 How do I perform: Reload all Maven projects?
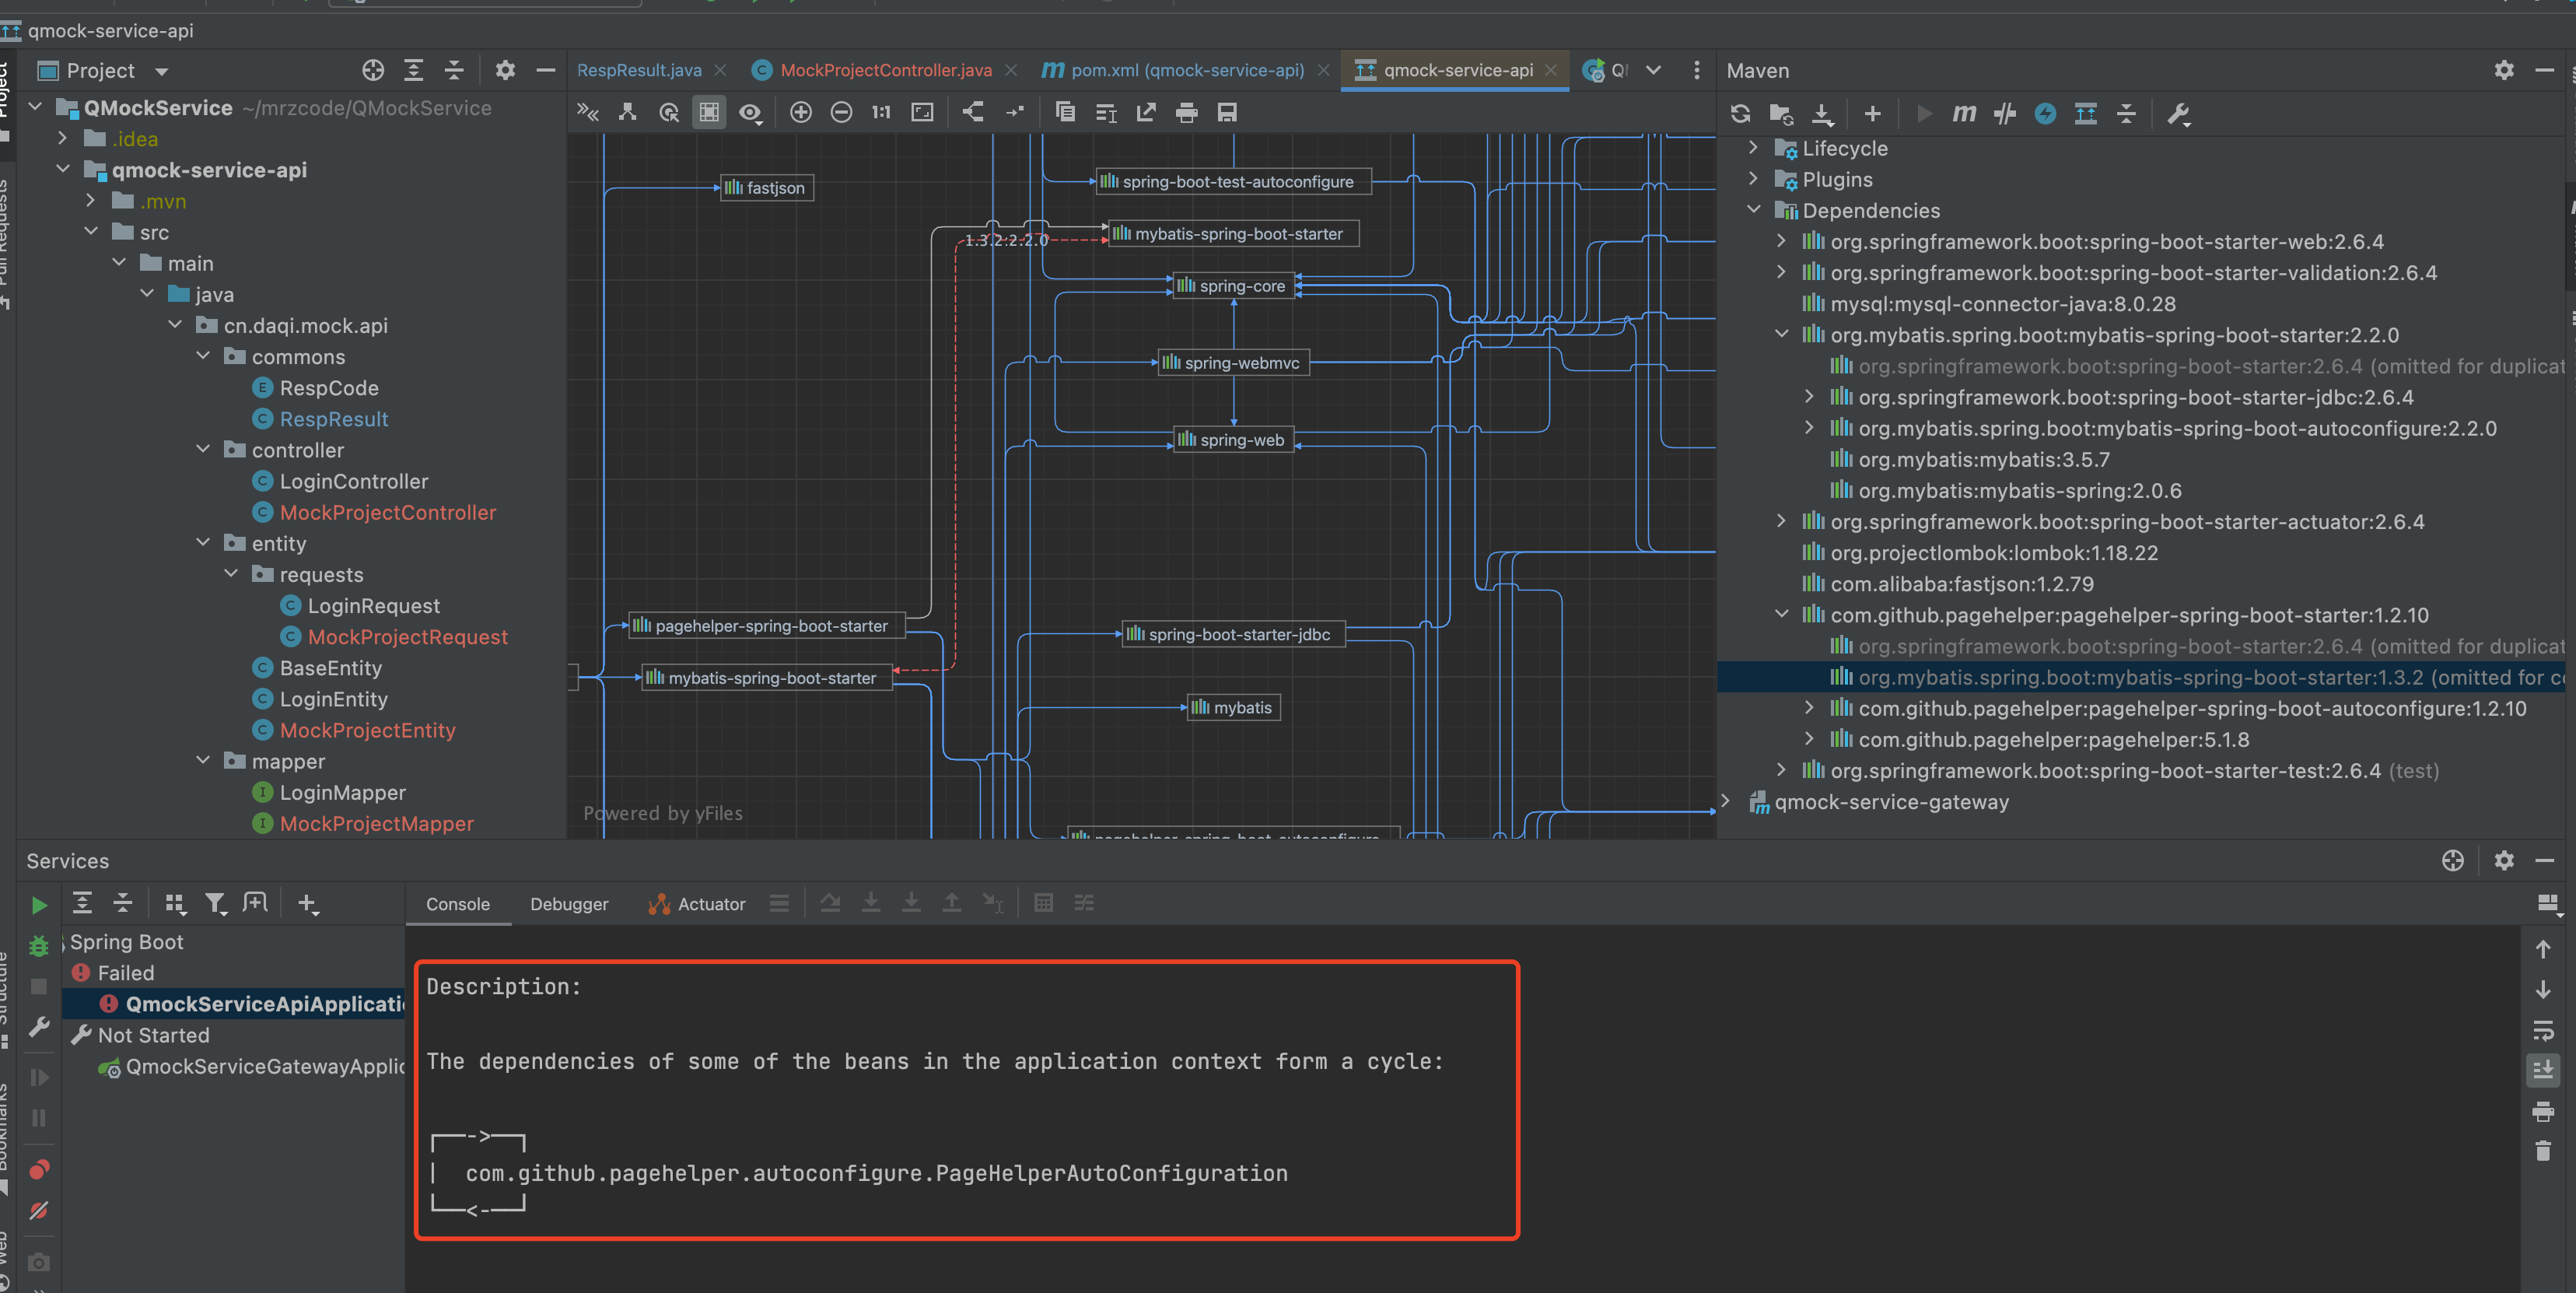(1740, 113)
